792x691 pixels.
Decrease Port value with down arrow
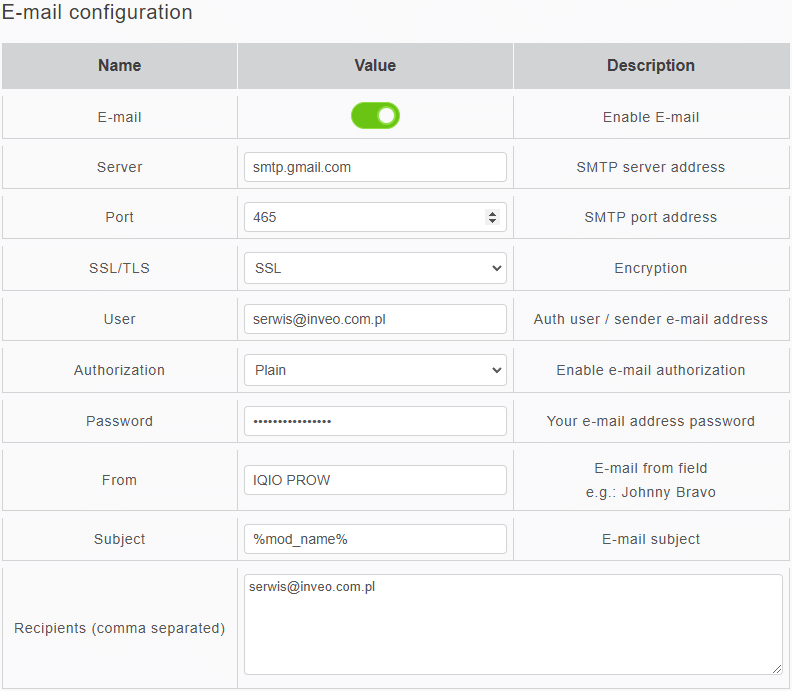pos(492,221)
